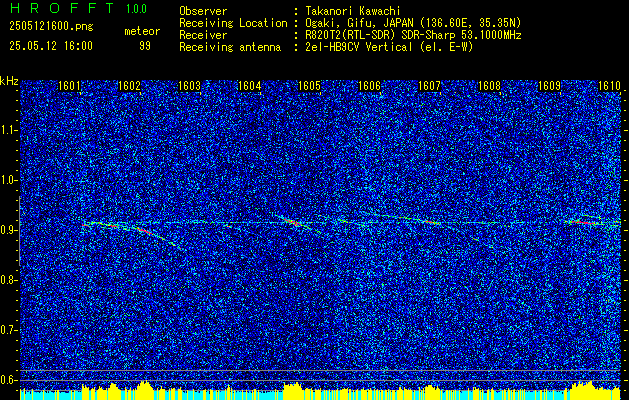Click the HROFFT title text
Viewport: 629px width, 400px height.
61,8
